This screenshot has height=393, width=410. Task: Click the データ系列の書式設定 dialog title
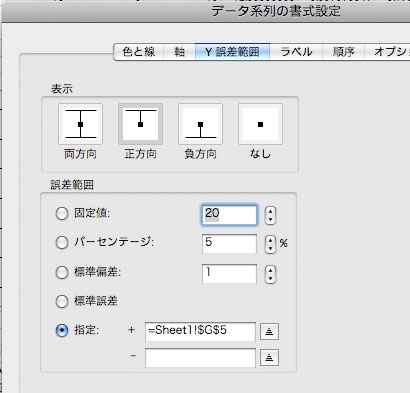point(276,11)
